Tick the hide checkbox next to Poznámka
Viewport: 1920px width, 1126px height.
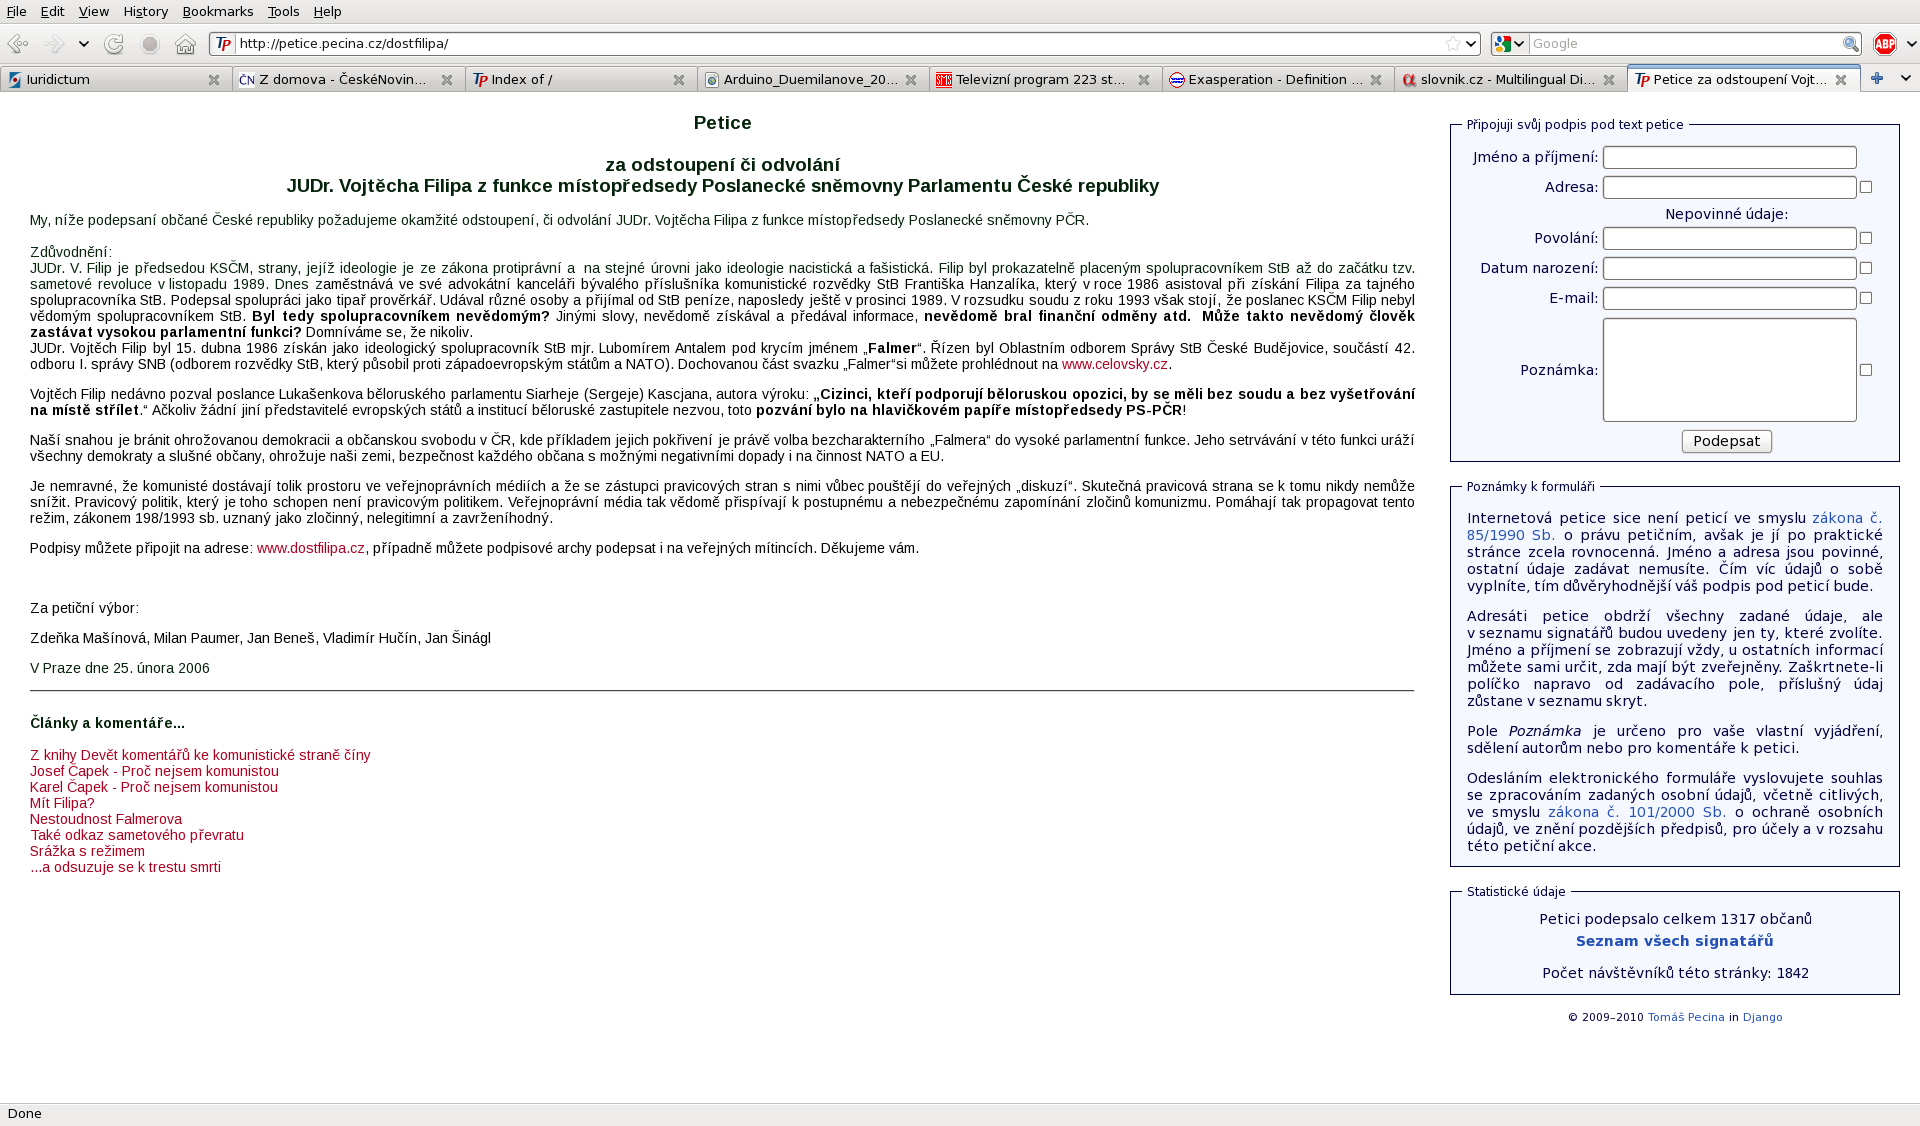[x=1866, y=370]
